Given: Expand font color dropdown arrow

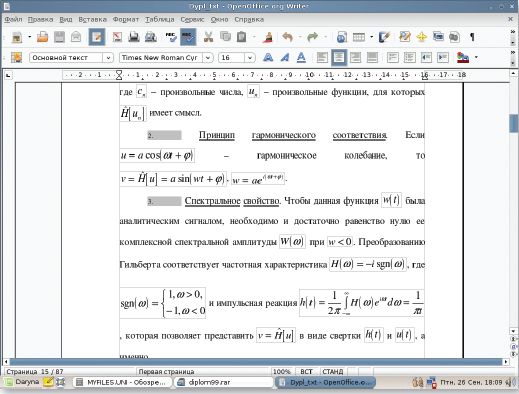Looking at the screenshot, I should [x=476, y=58].
